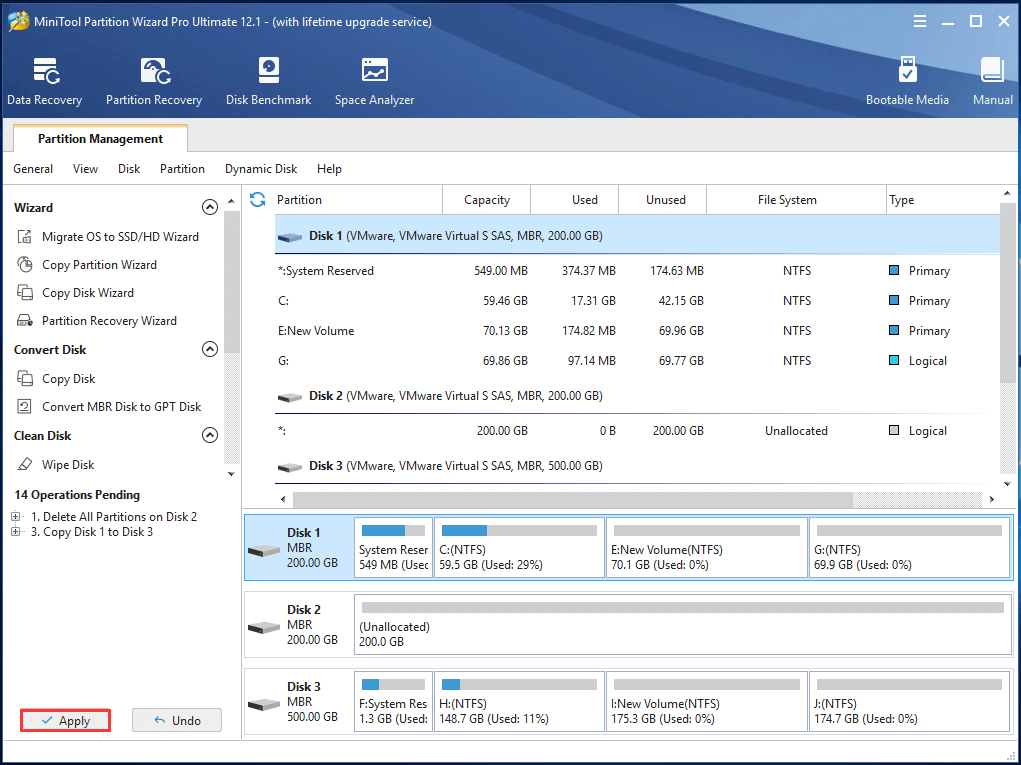The height and width of the screenshot is (765, 1021).
Task: Select Wipe Disk in sidebar
Action: point(68,465)
